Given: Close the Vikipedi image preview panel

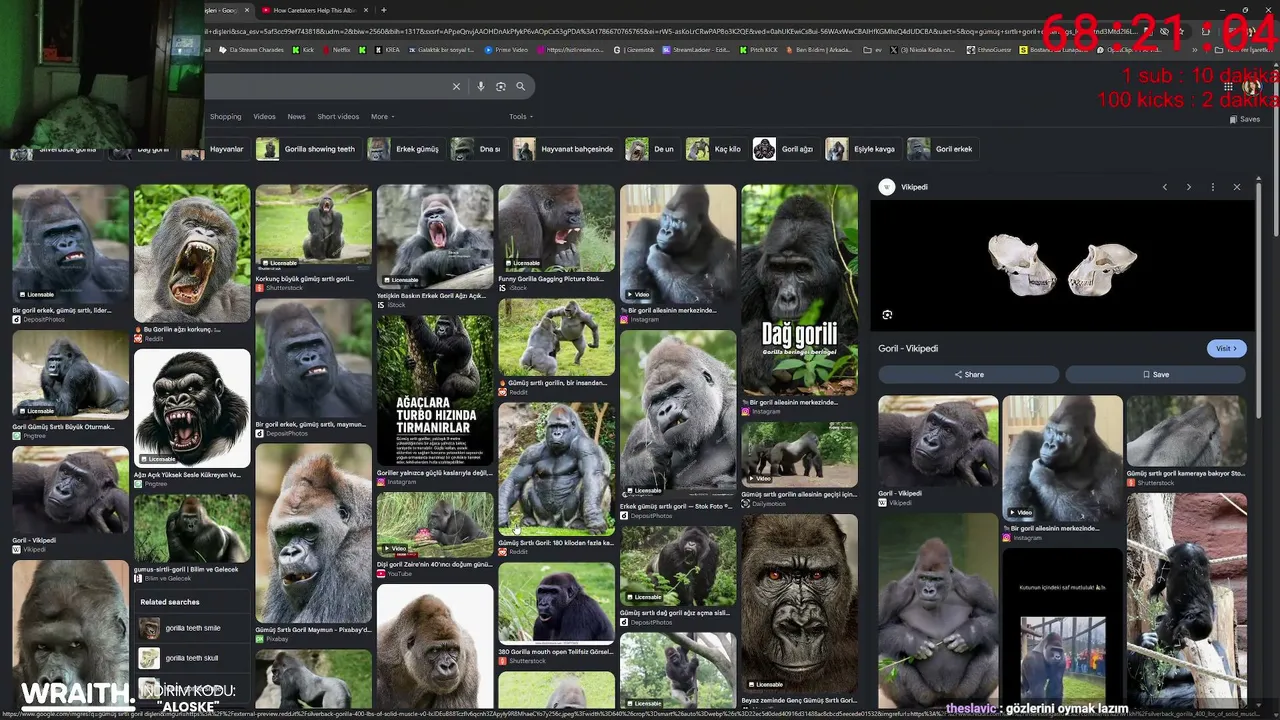Looking at the screenshot, I should click(1237, 187).
